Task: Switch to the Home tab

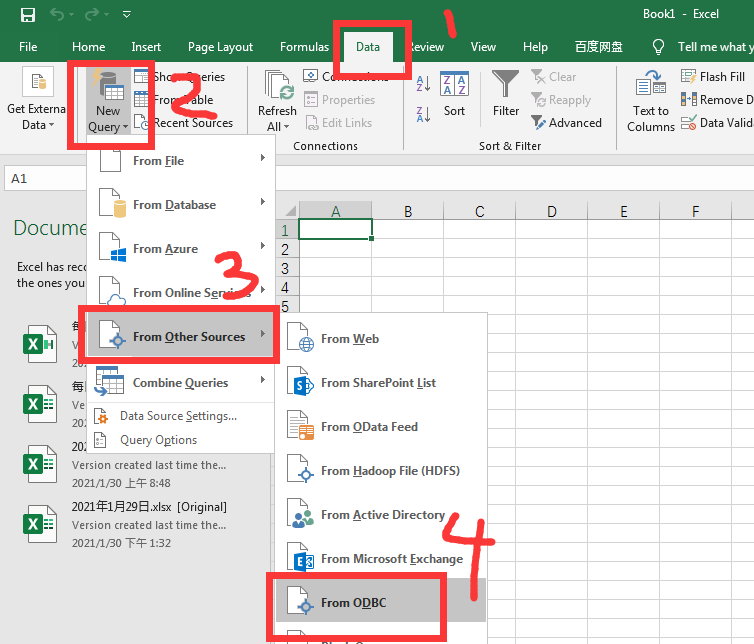Action: (x=88, y=47)
